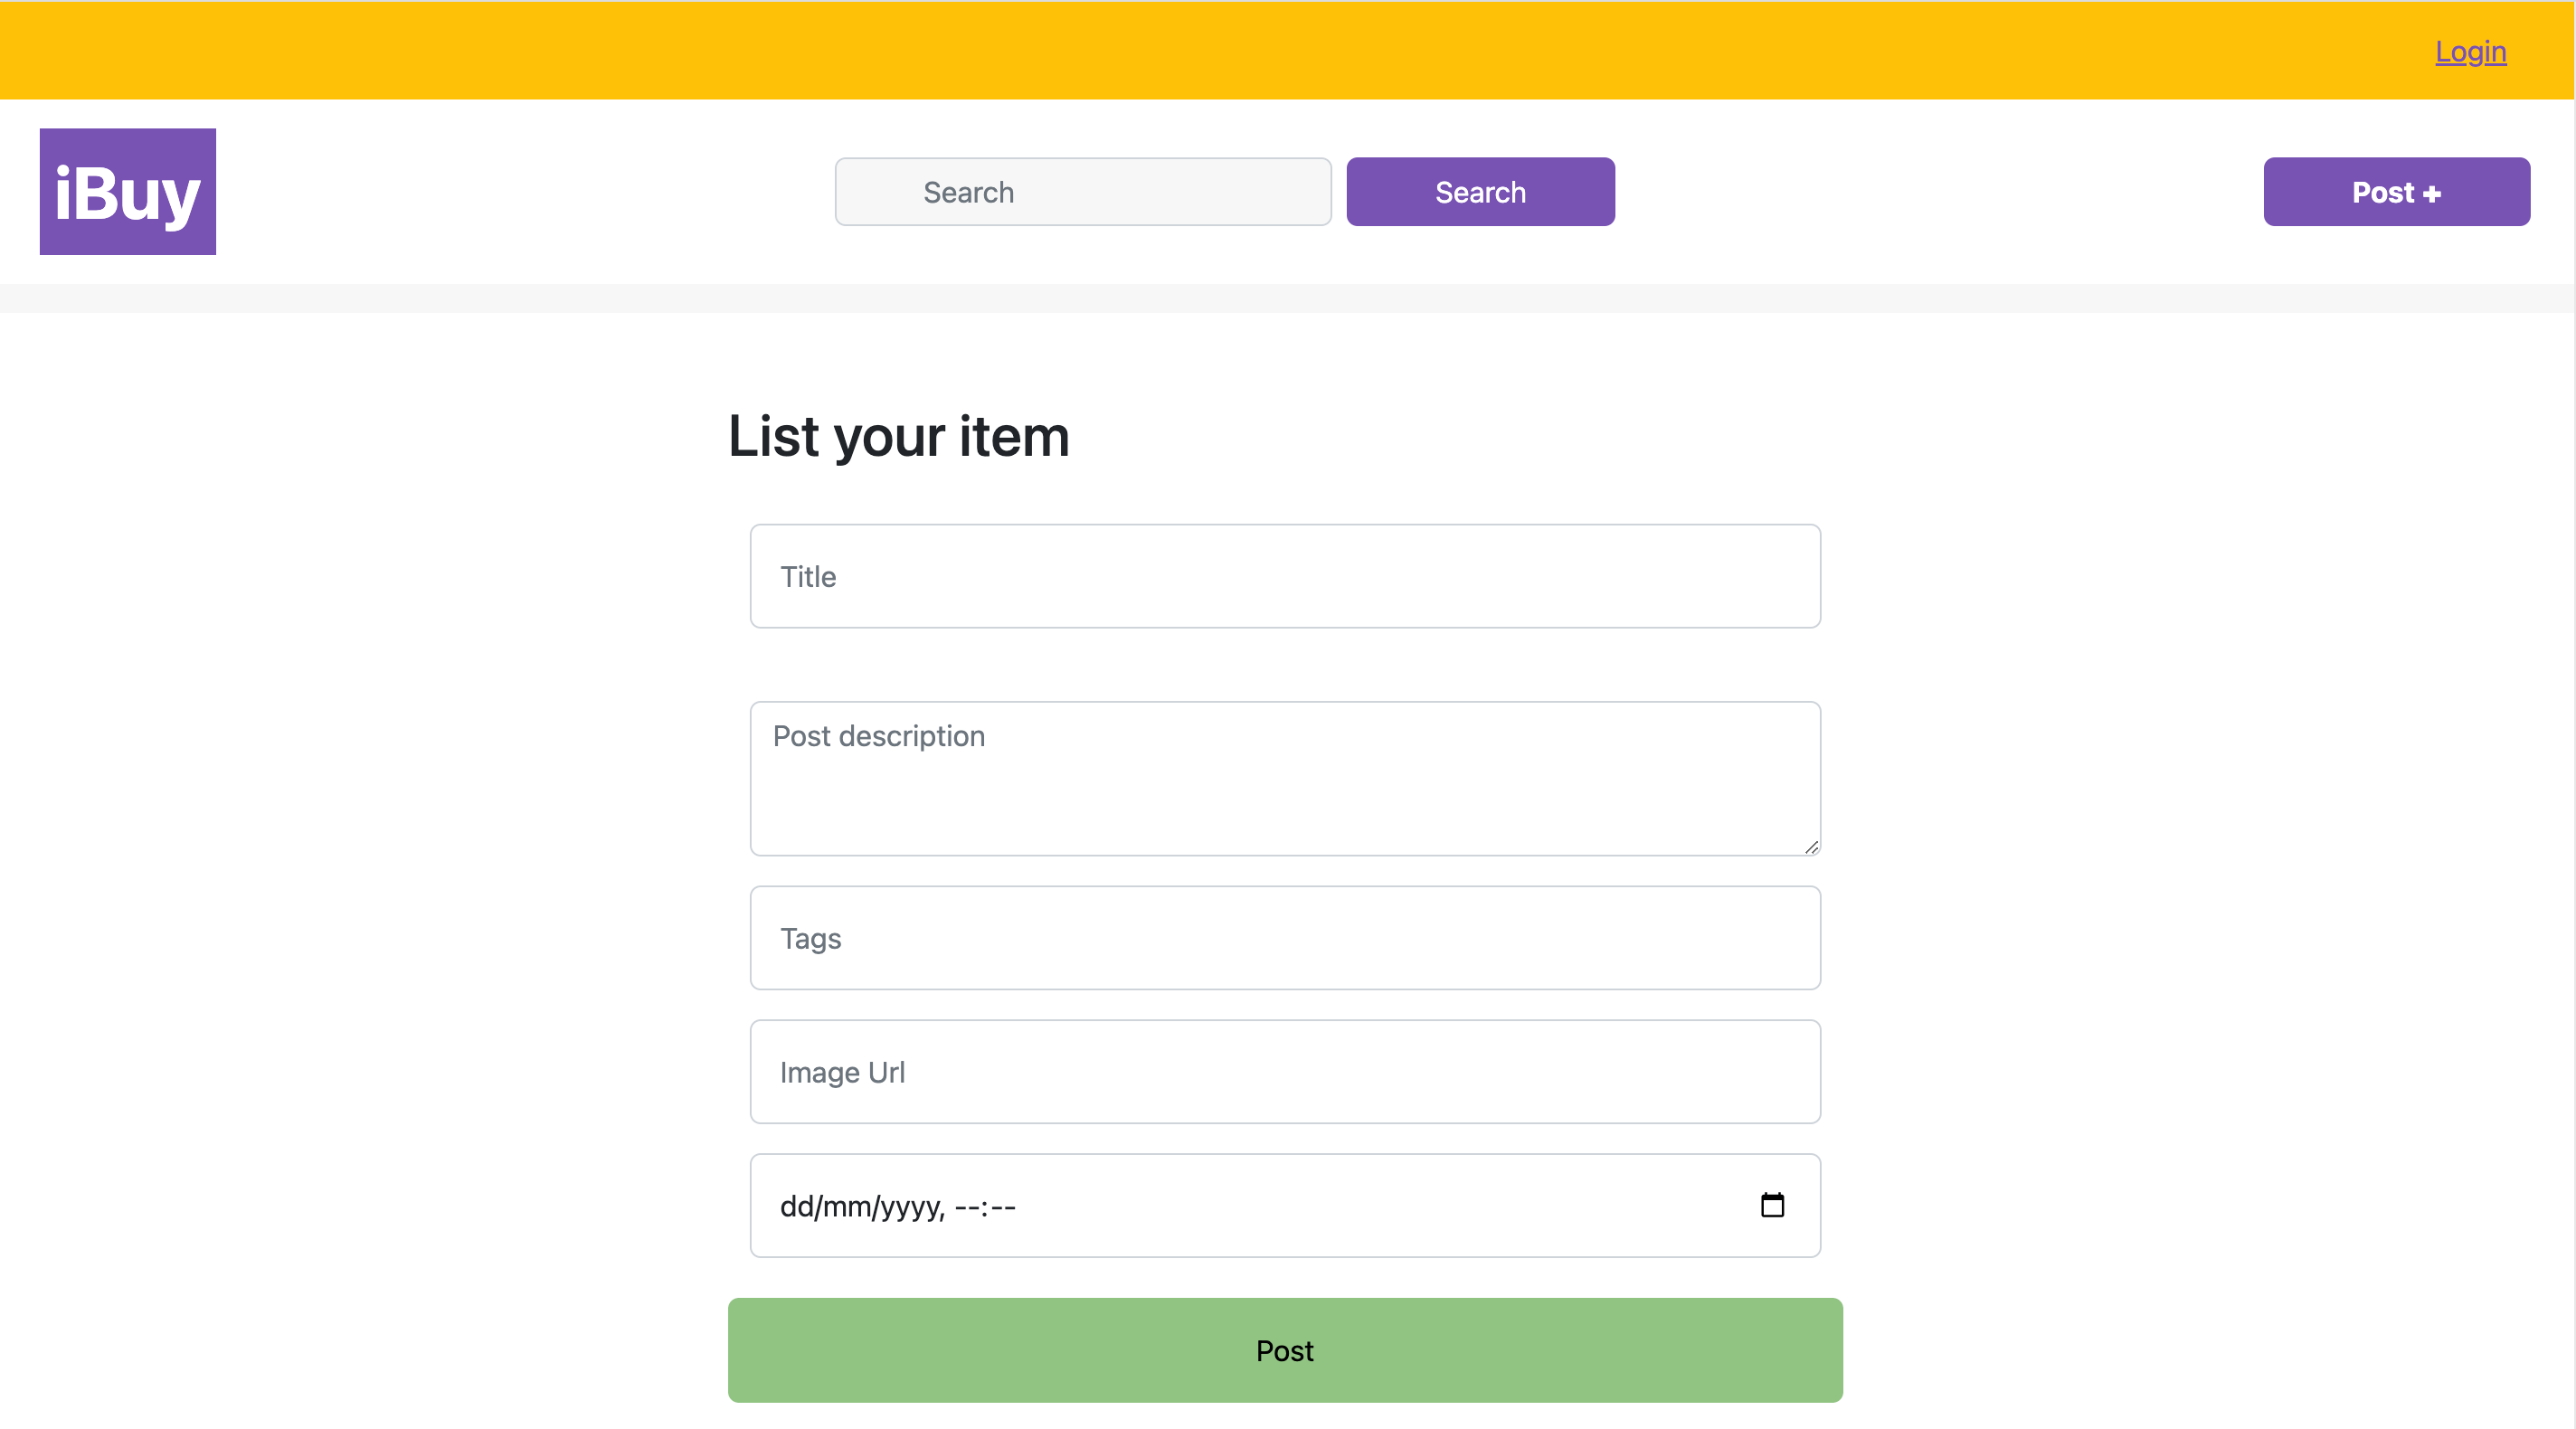Image resolution: width=2576 pixels, height=1429 pixels.
Task: Click the iBuy logo
Action: click(x=127, y=191)
